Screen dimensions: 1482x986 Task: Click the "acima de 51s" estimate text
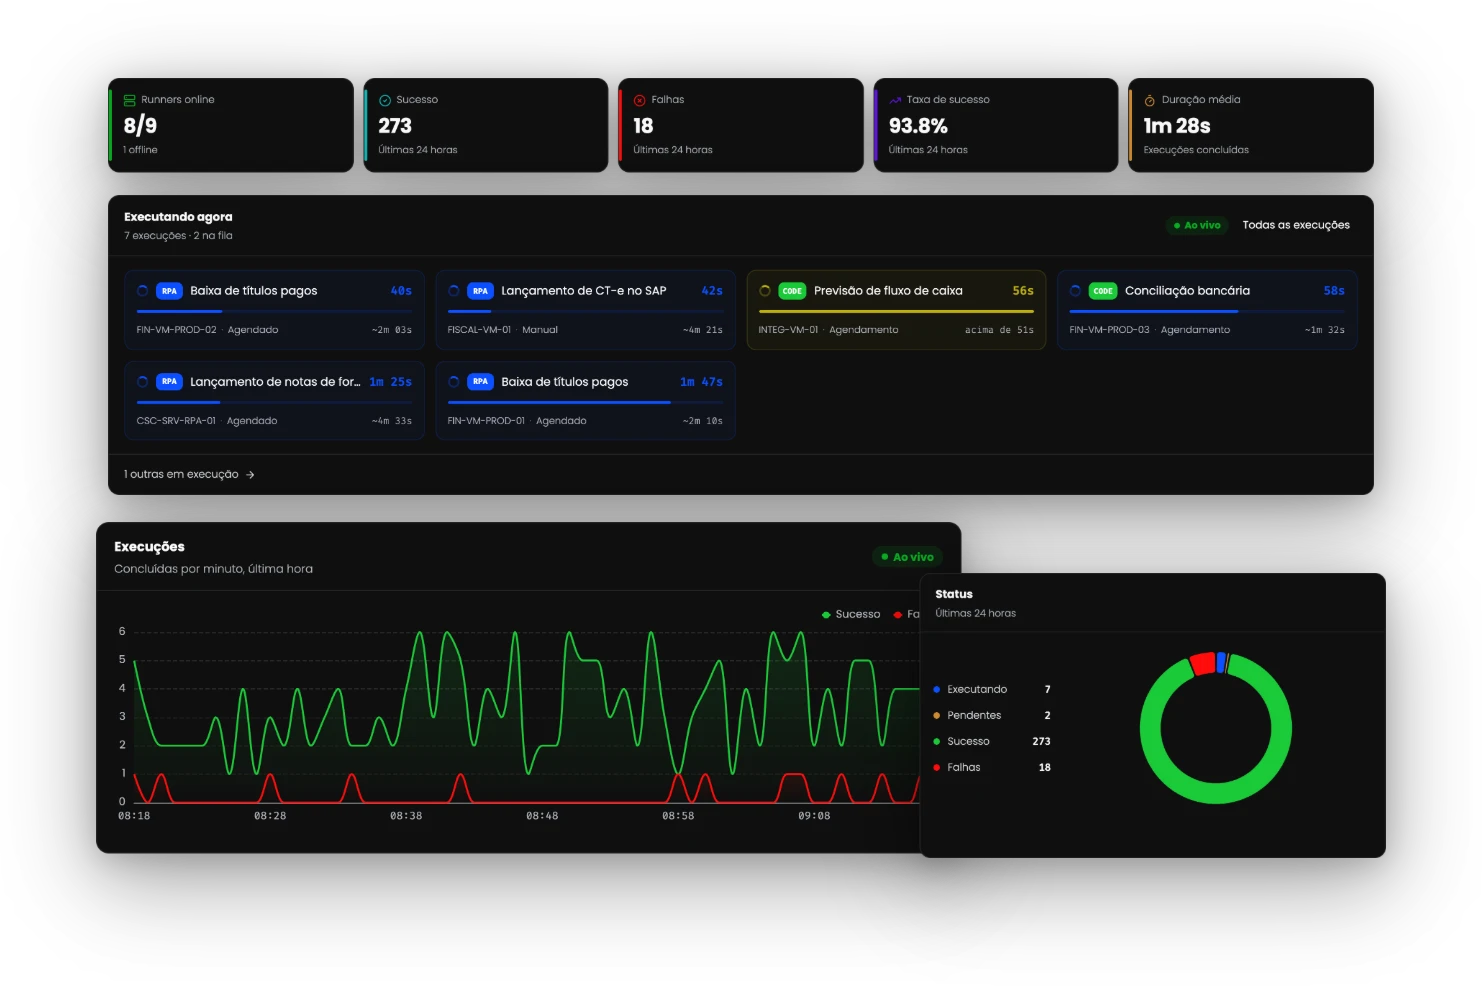coord(999,330)
